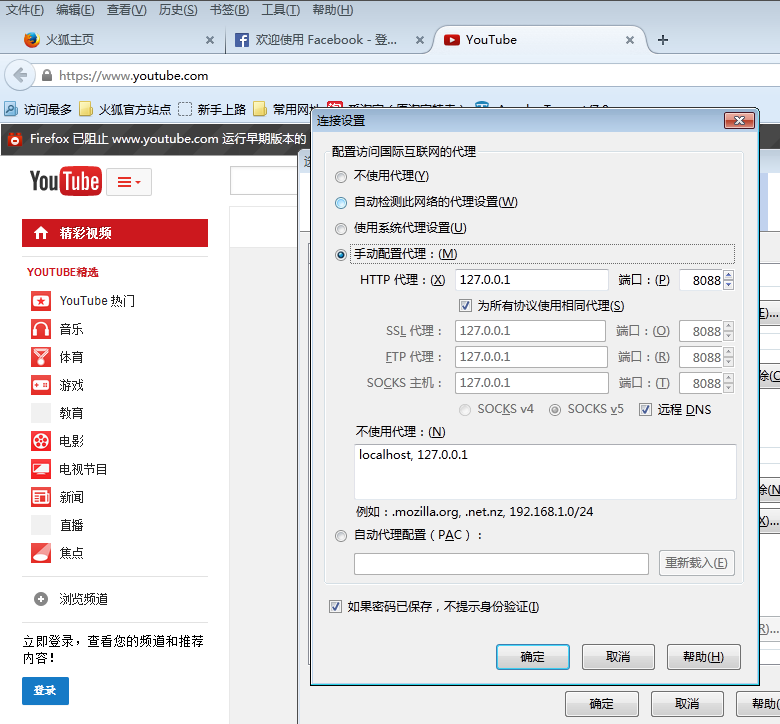780x724 pixels.
Task: Click the 体育 medal icon
Action: click(41, 357)
